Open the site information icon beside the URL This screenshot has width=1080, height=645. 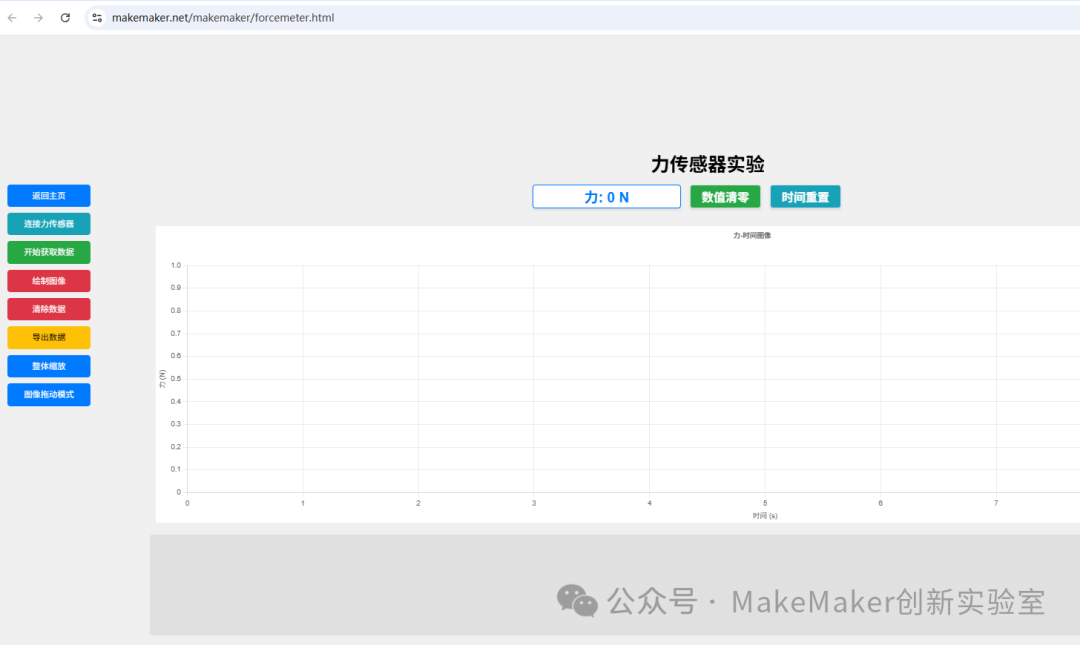[97, 18]
